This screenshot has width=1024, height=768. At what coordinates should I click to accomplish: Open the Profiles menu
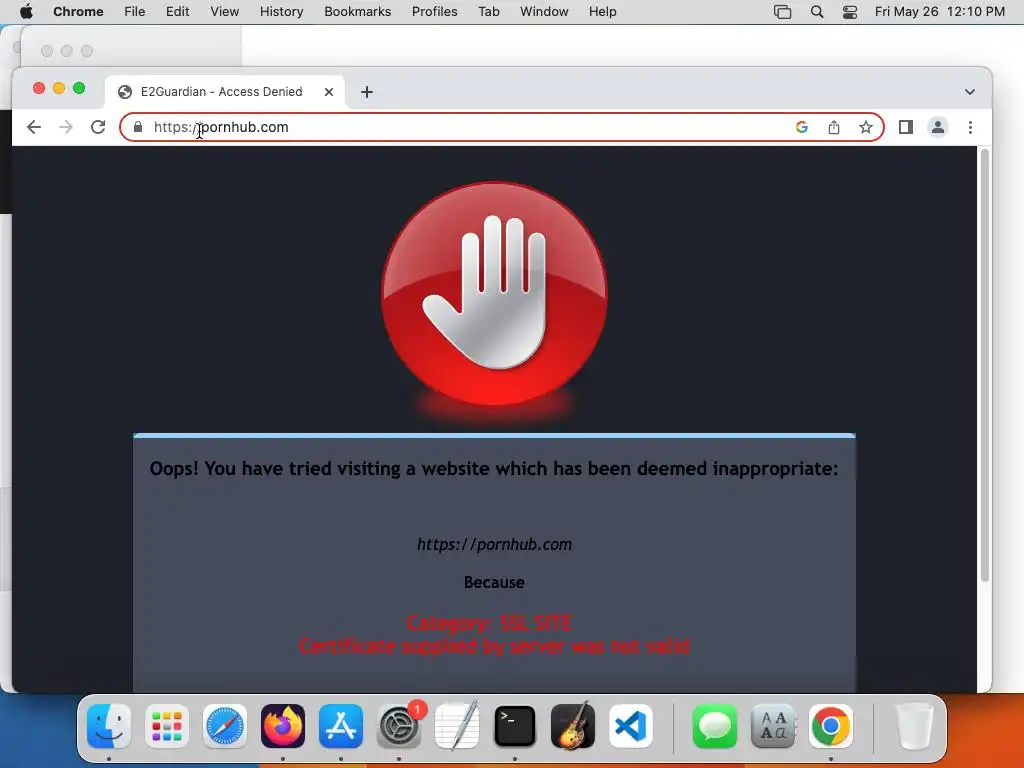point(434,12)
